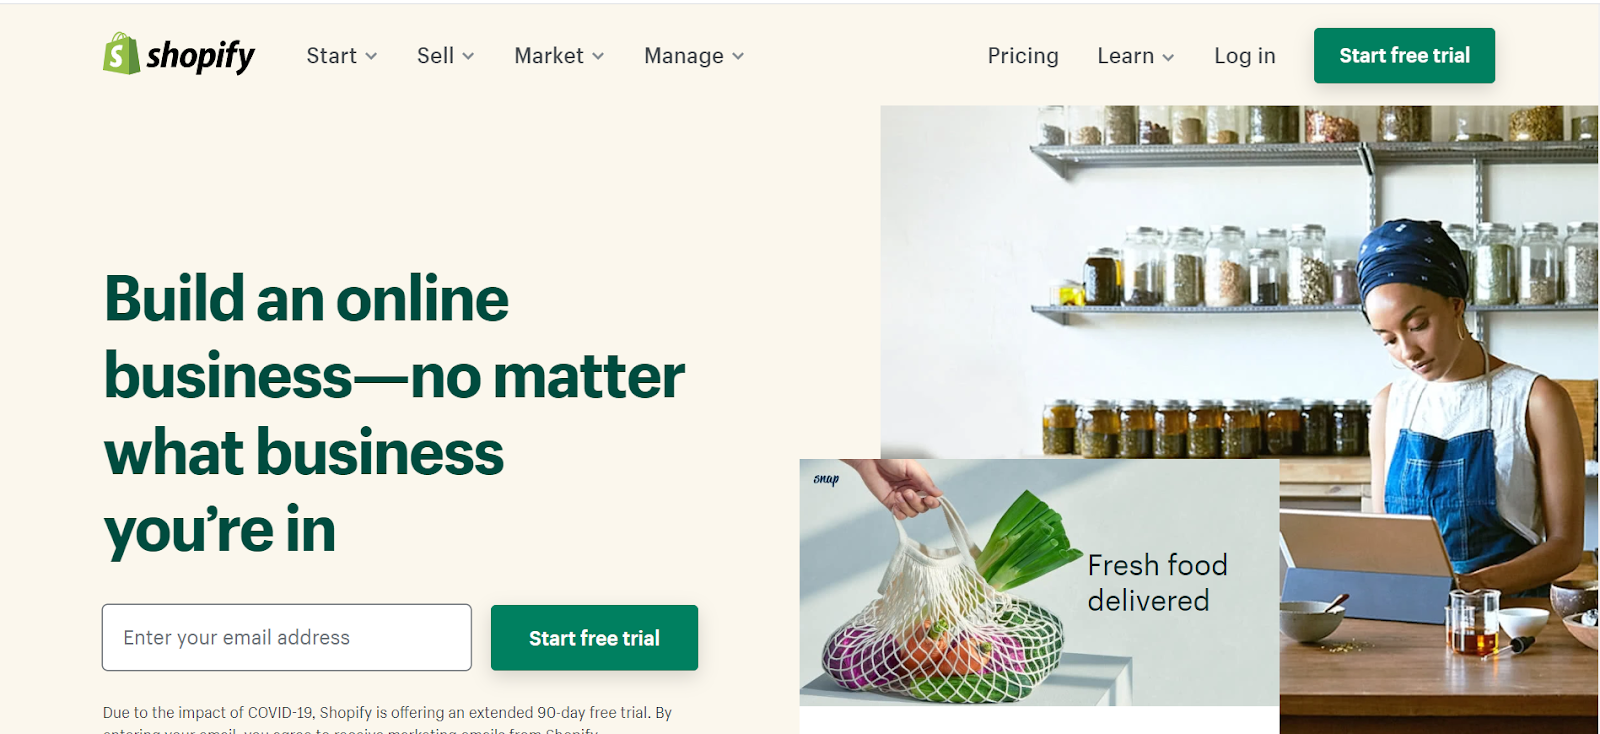Click the mesh grocery bag image
The width and height of the screenshot is (1600, 734).
click(940, 600)
